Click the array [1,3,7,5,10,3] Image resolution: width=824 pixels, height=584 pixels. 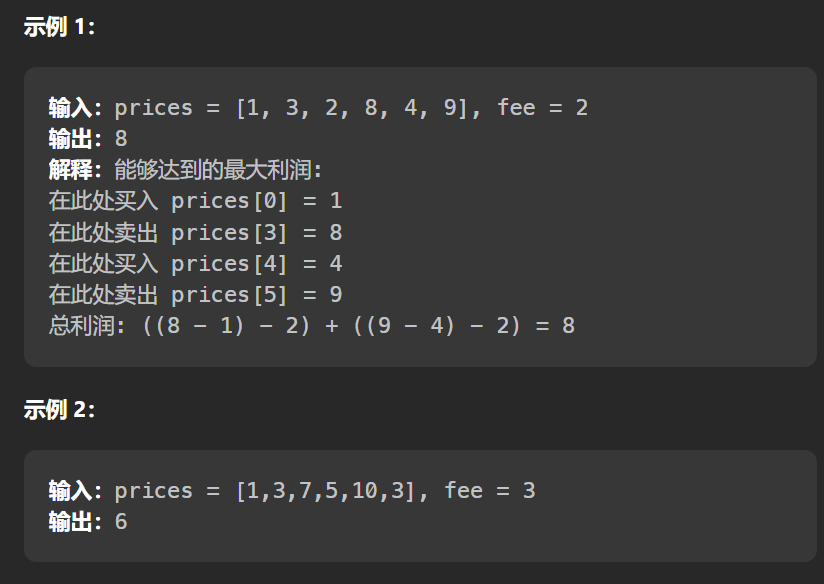[325, 491]
